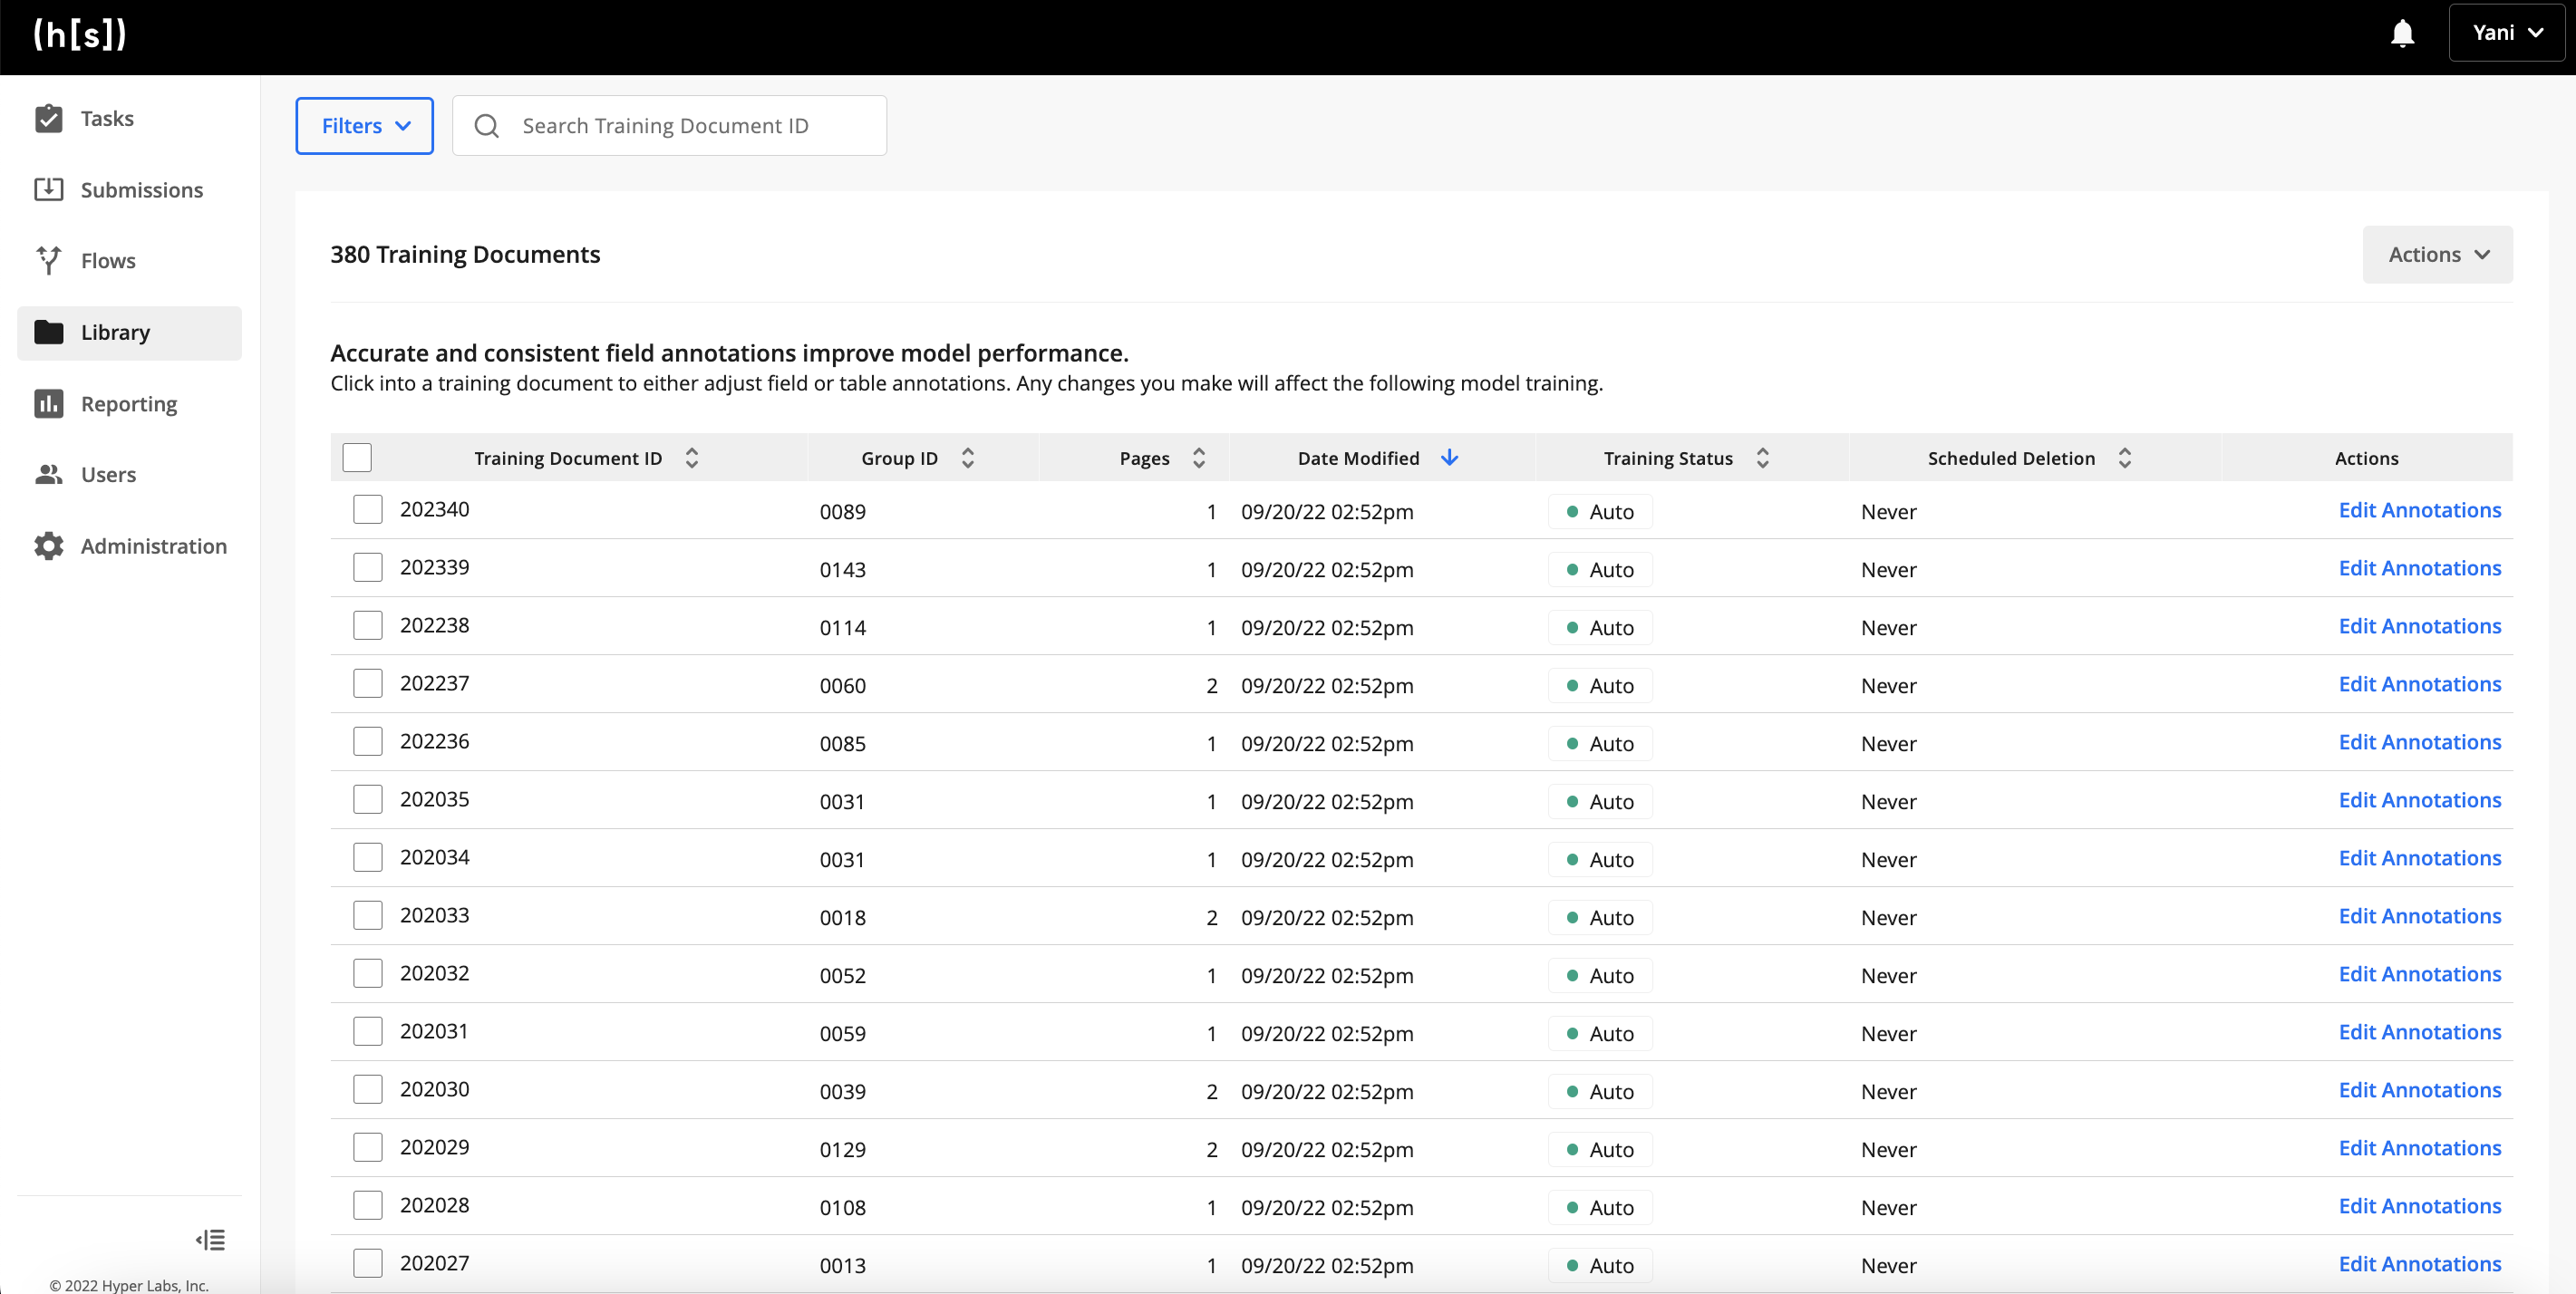Go to Flows section
Image resolution: width=2576 pixels, height=1294 pixels.
(129, 260)
